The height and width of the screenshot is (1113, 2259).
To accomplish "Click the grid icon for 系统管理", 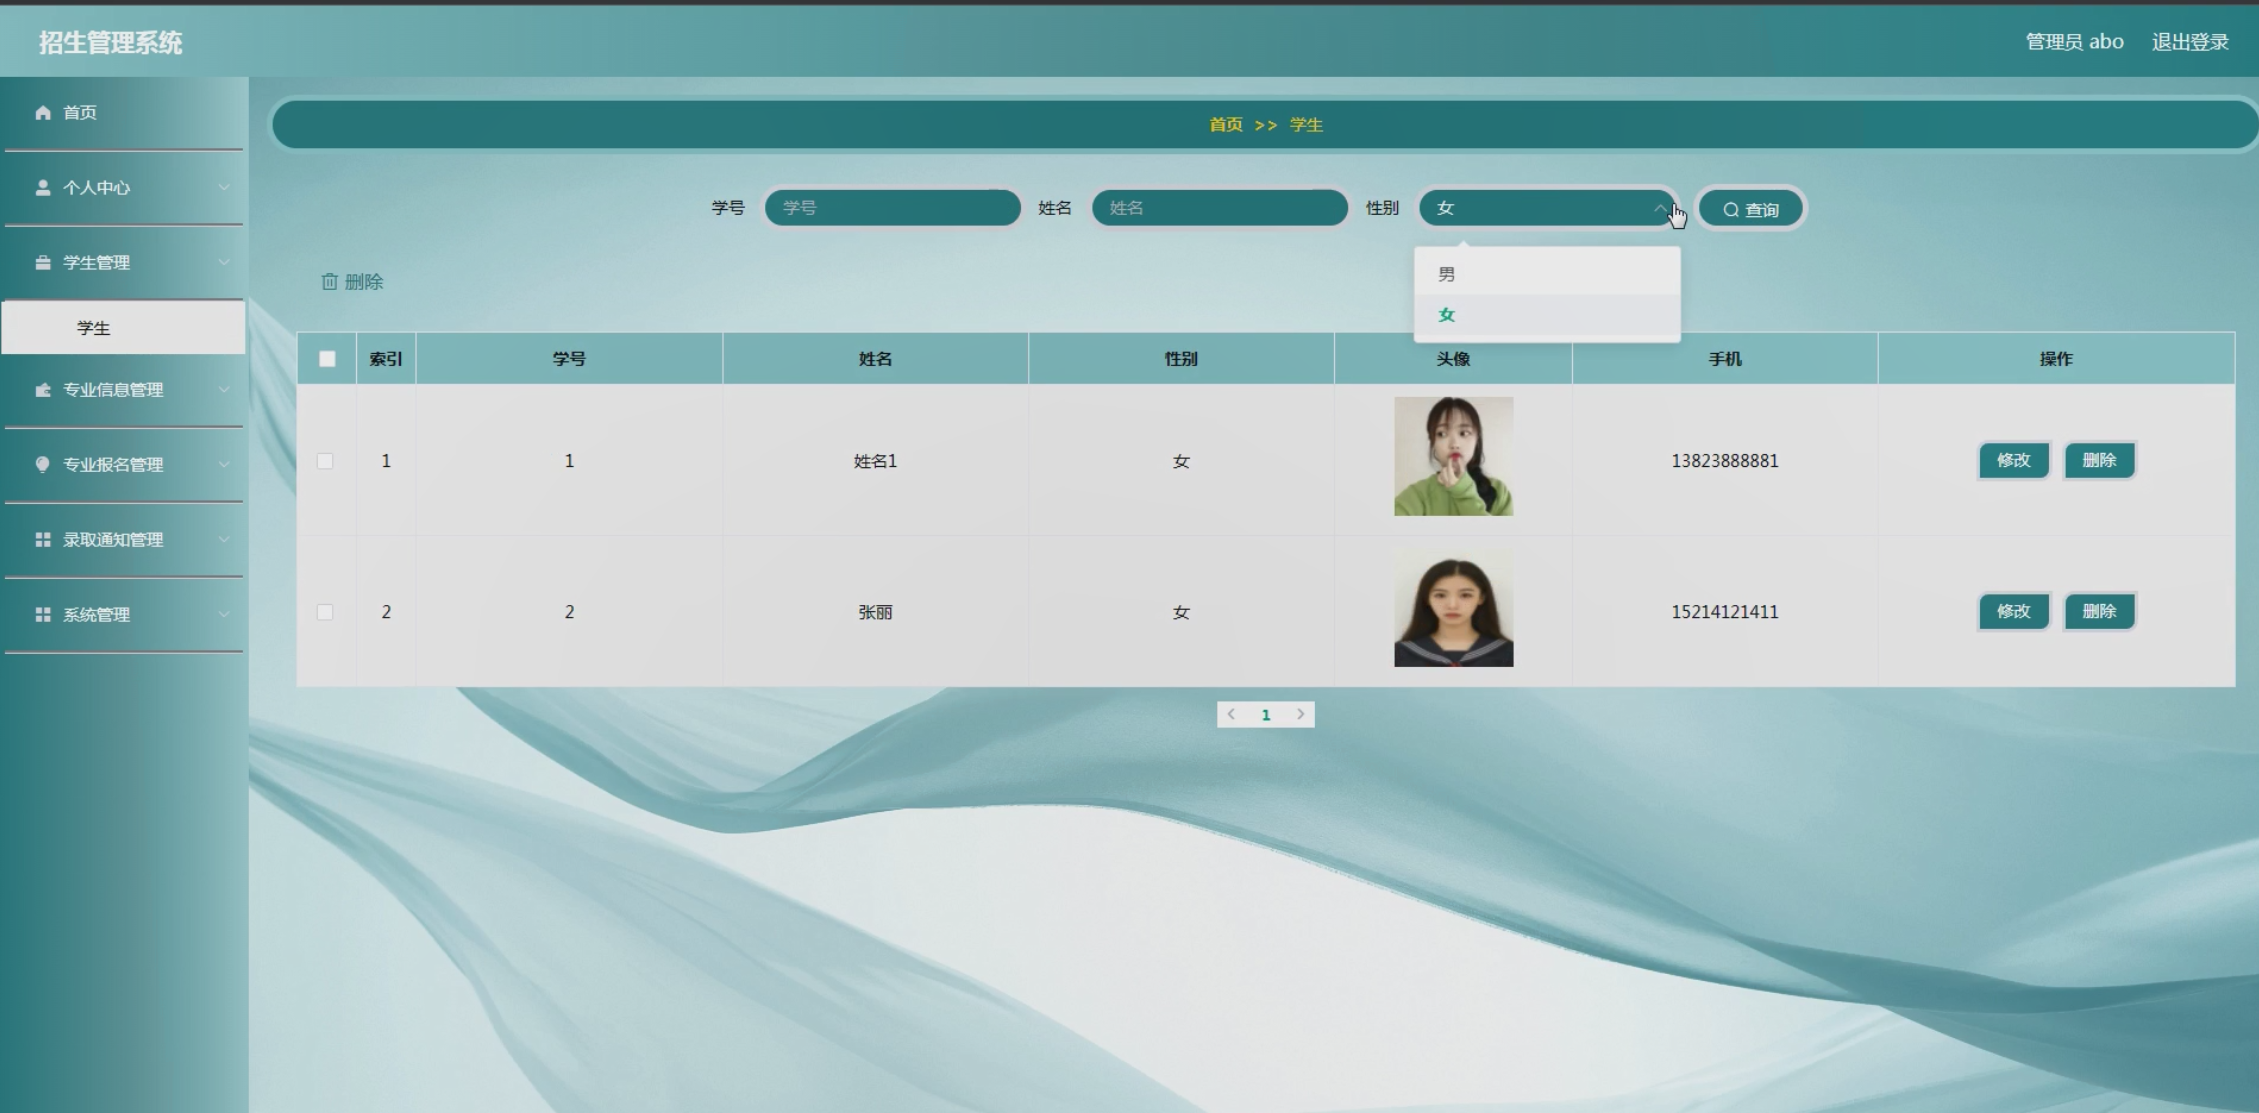I will pos(43,615).
